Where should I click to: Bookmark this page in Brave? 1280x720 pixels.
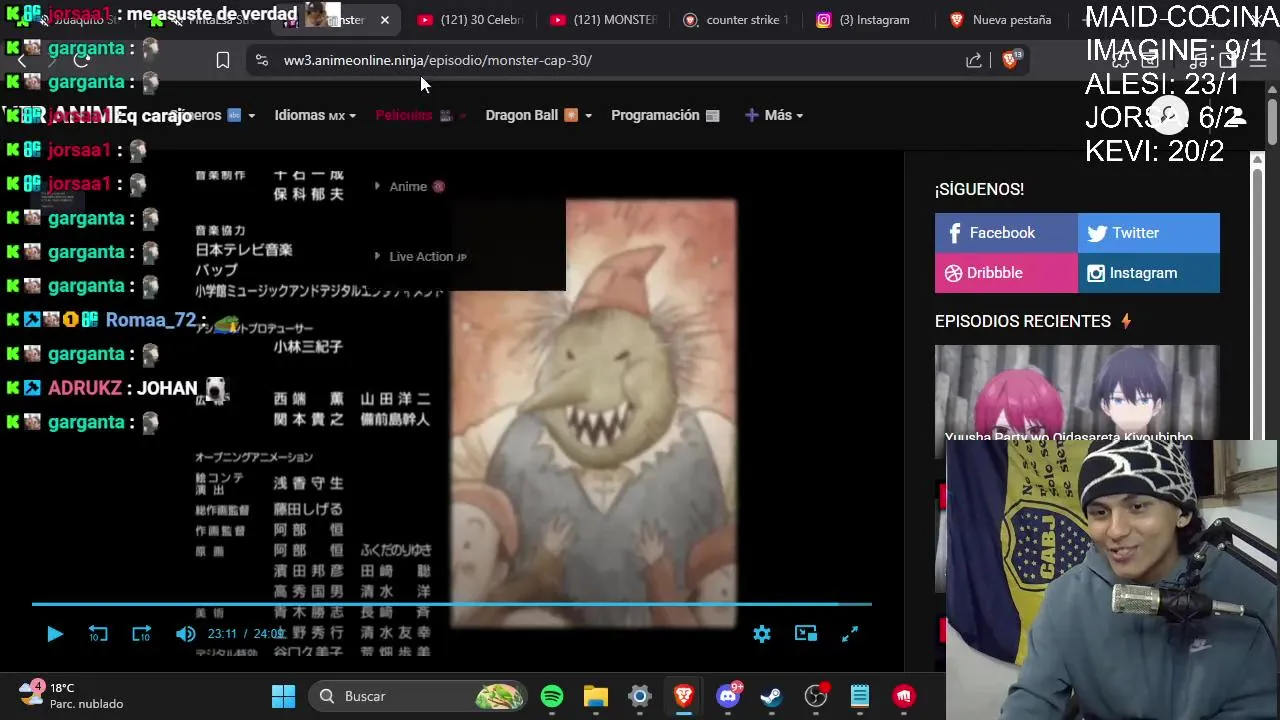point(223,60)
